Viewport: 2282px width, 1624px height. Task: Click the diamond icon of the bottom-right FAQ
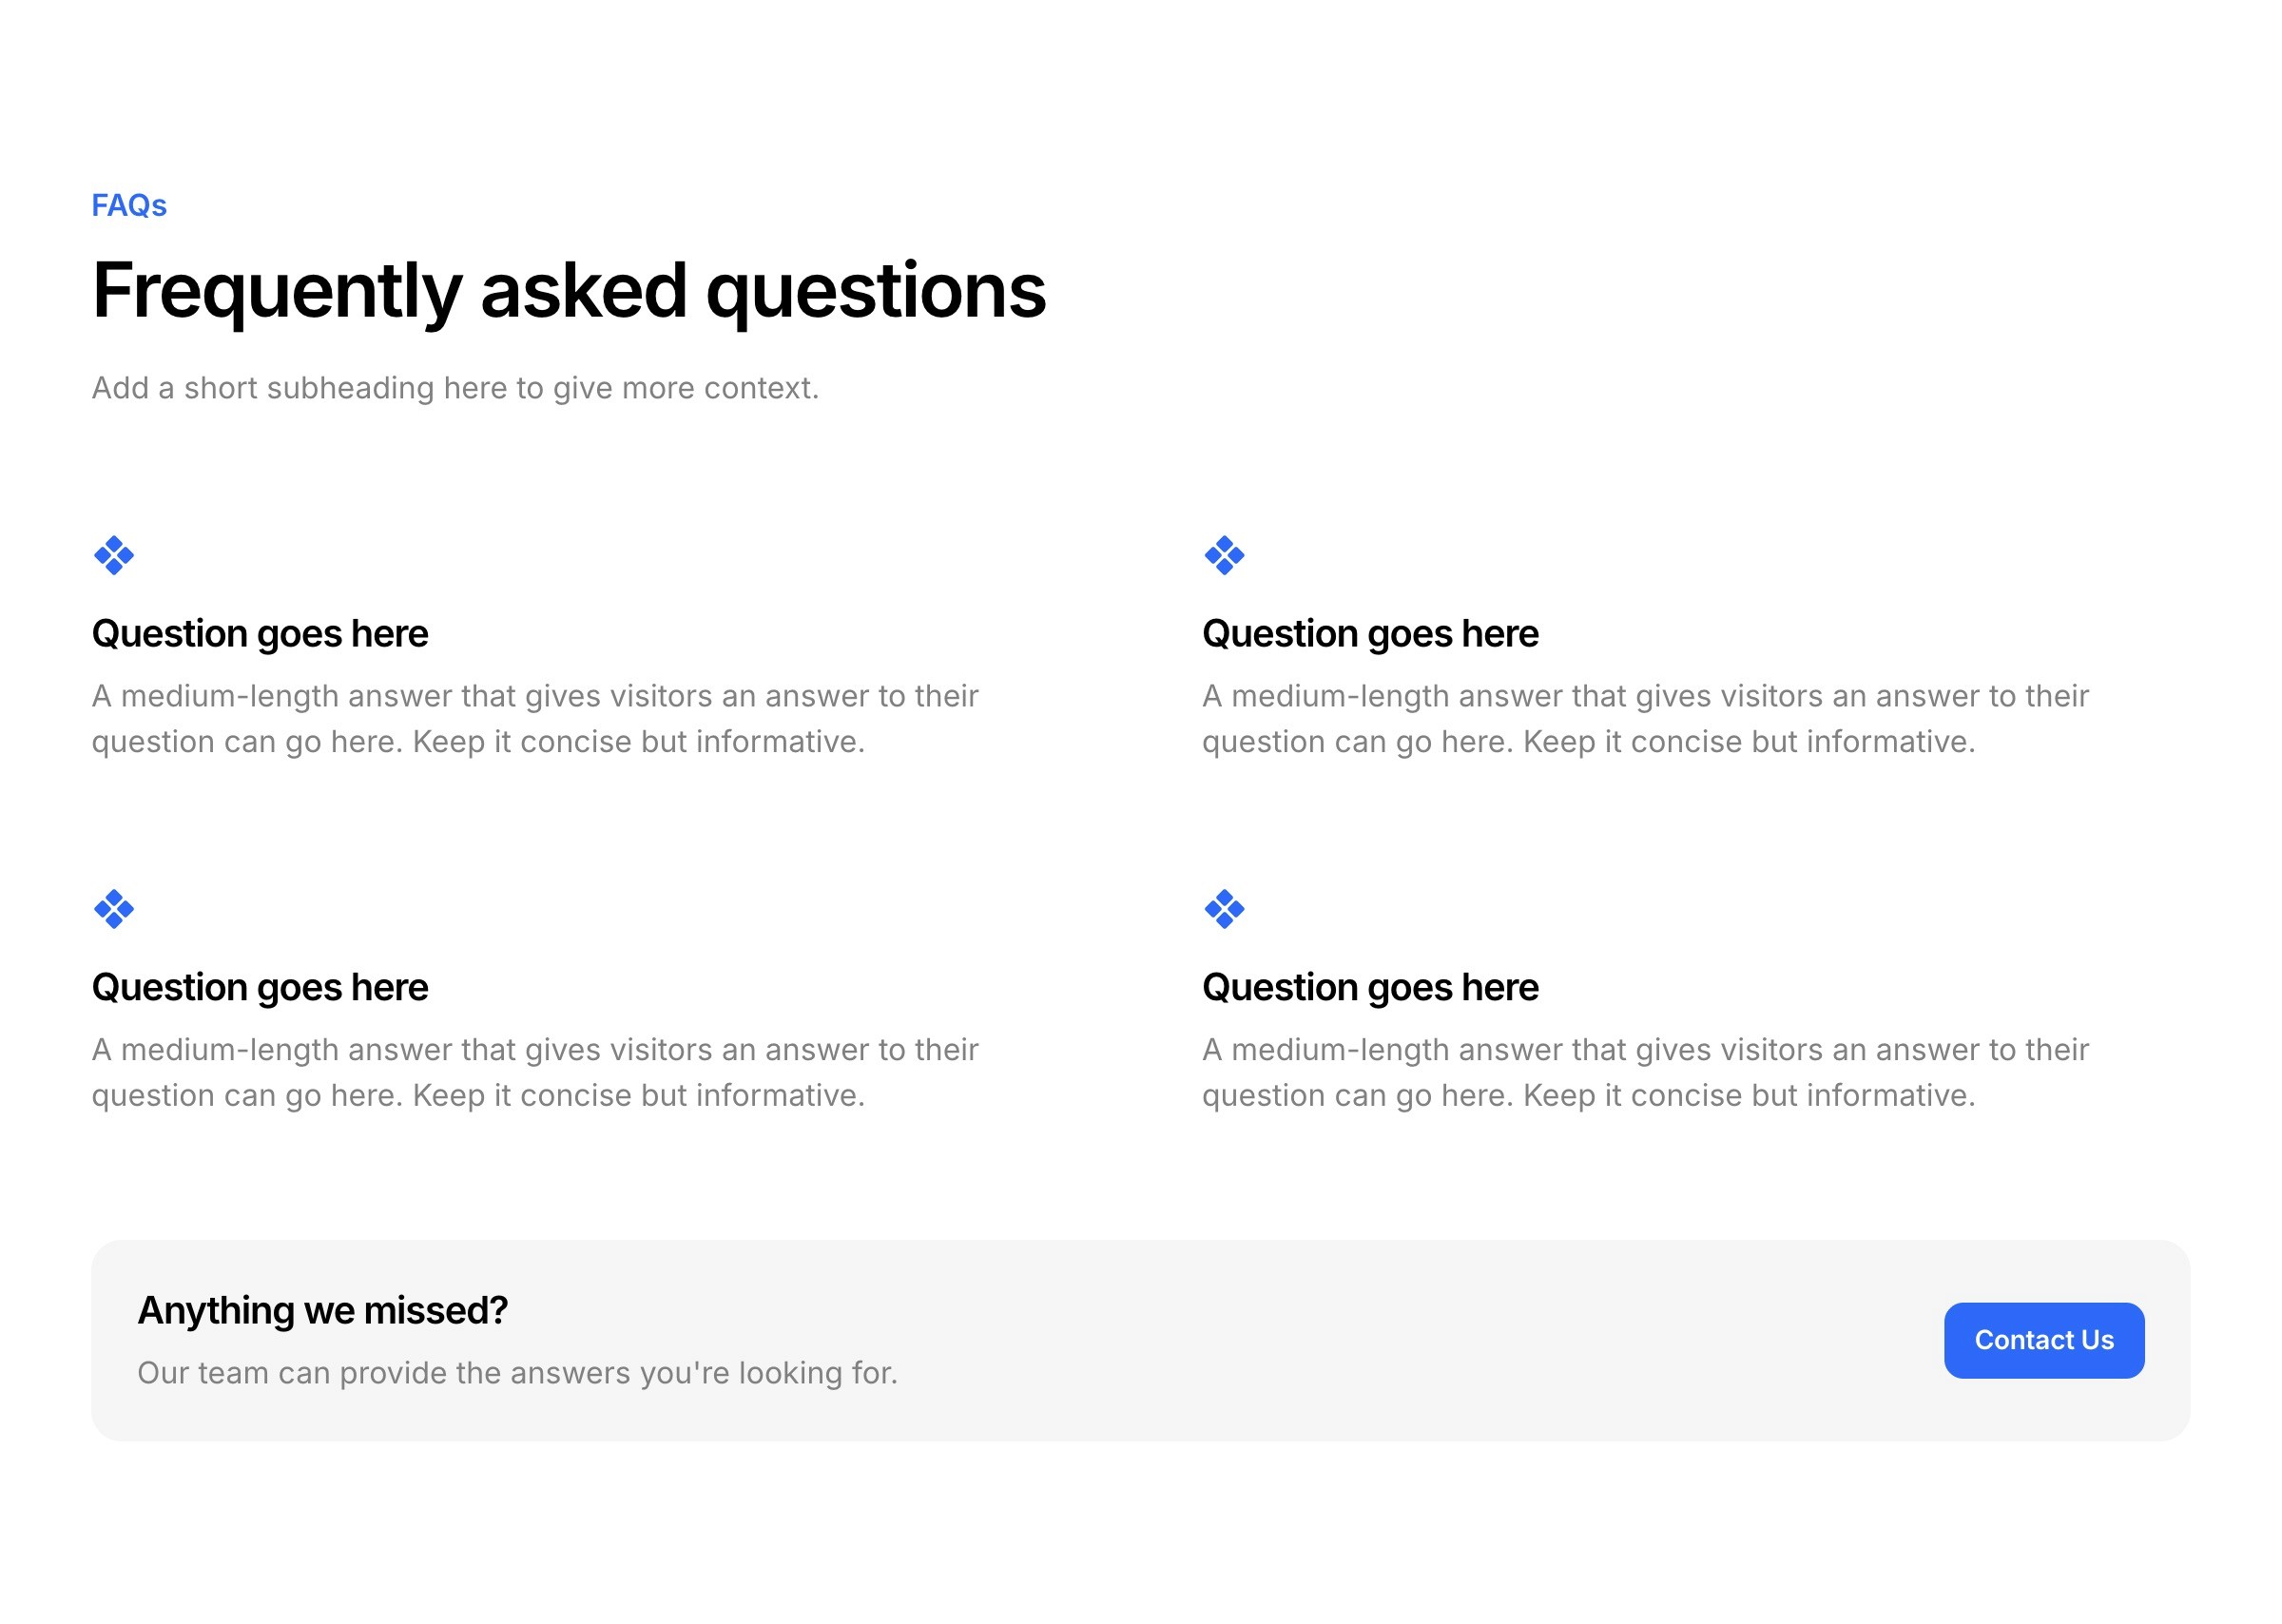pyautogui.click(x=1223, y=908)
